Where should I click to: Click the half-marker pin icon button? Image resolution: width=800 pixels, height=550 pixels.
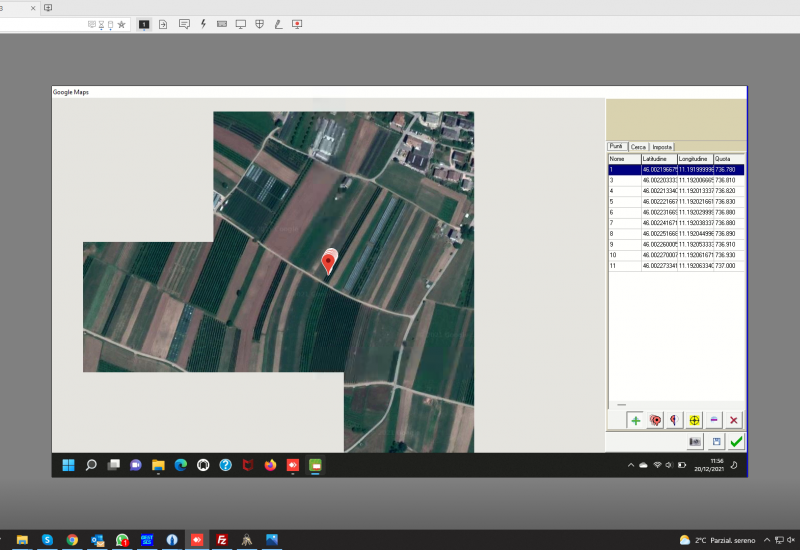pos(675,421)
